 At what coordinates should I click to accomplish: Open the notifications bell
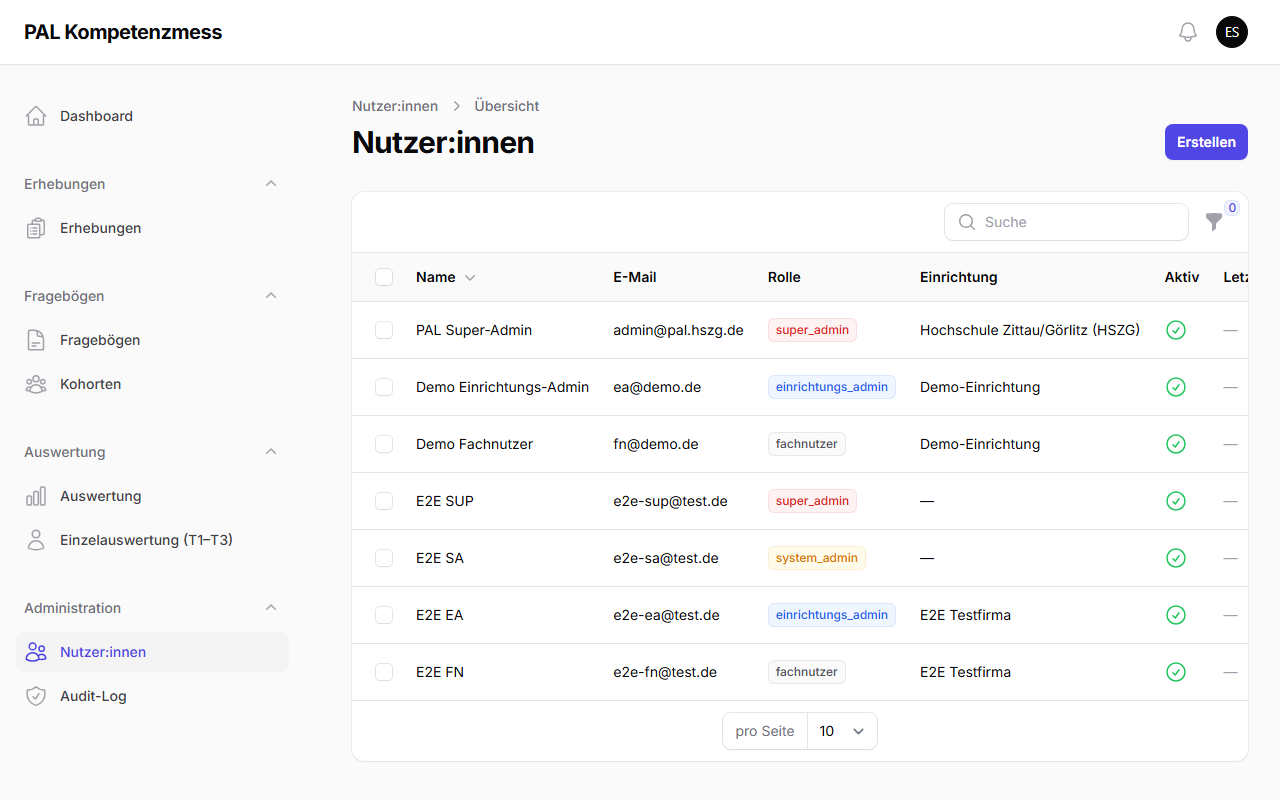click(x=1188, y=32)
